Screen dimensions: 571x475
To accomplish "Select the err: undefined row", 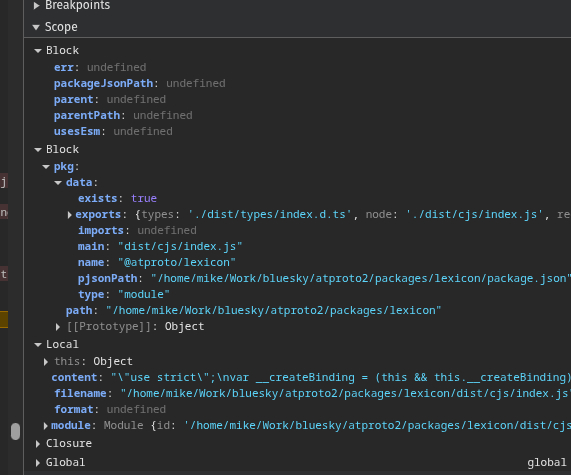I will click(100, 67).
